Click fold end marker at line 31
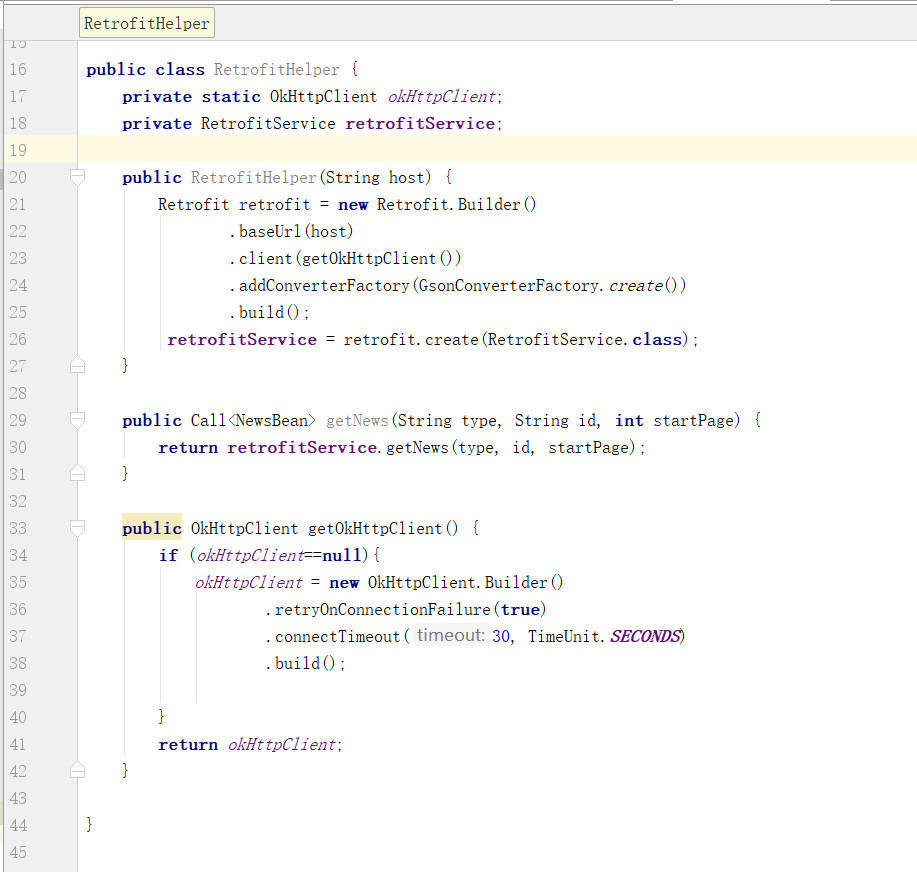Image resolution: width=917 pixels, height=872 pixels. click(77, 473)
